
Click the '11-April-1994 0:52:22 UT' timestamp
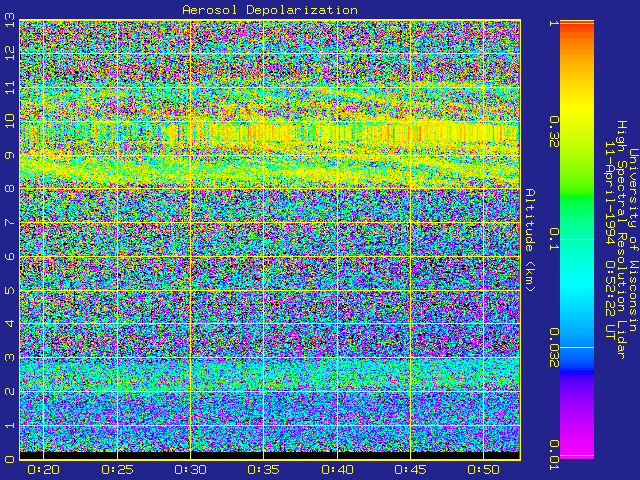coord(610,240)
